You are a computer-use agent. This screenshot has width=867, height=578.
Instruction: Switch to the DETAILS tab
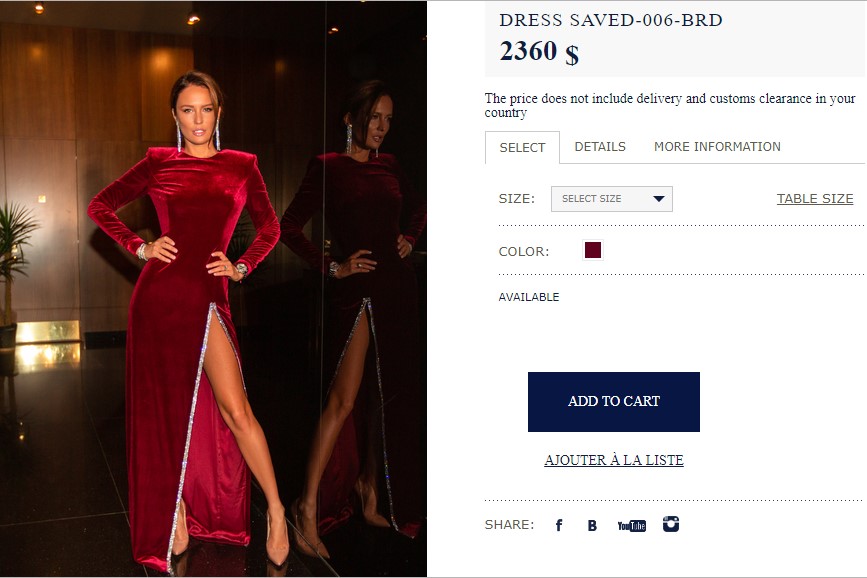tap(600, 147)
